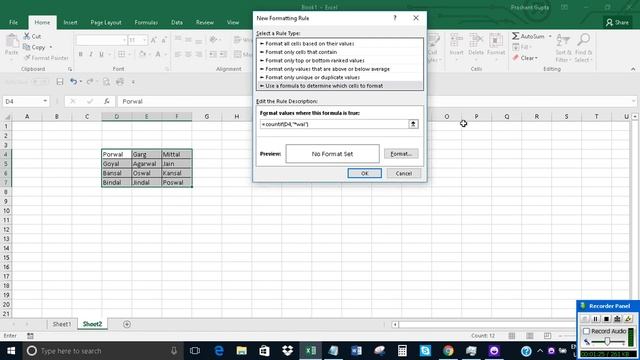Screen dimensions: 640x360
Task: Adjust the Recorder Panel volume slider
Action: point(607,342)
